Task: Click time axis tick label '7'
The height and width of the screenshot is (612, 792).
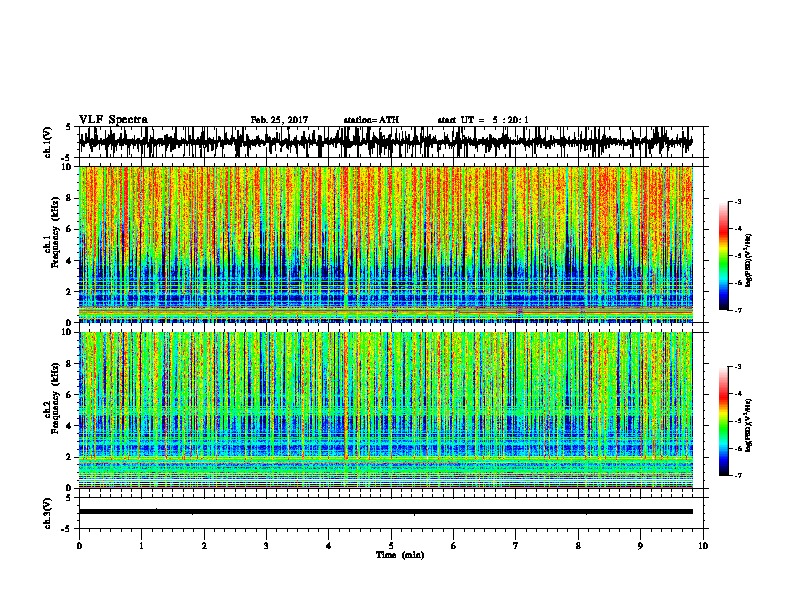Action: pyautogui.click(x=516, y=546)
